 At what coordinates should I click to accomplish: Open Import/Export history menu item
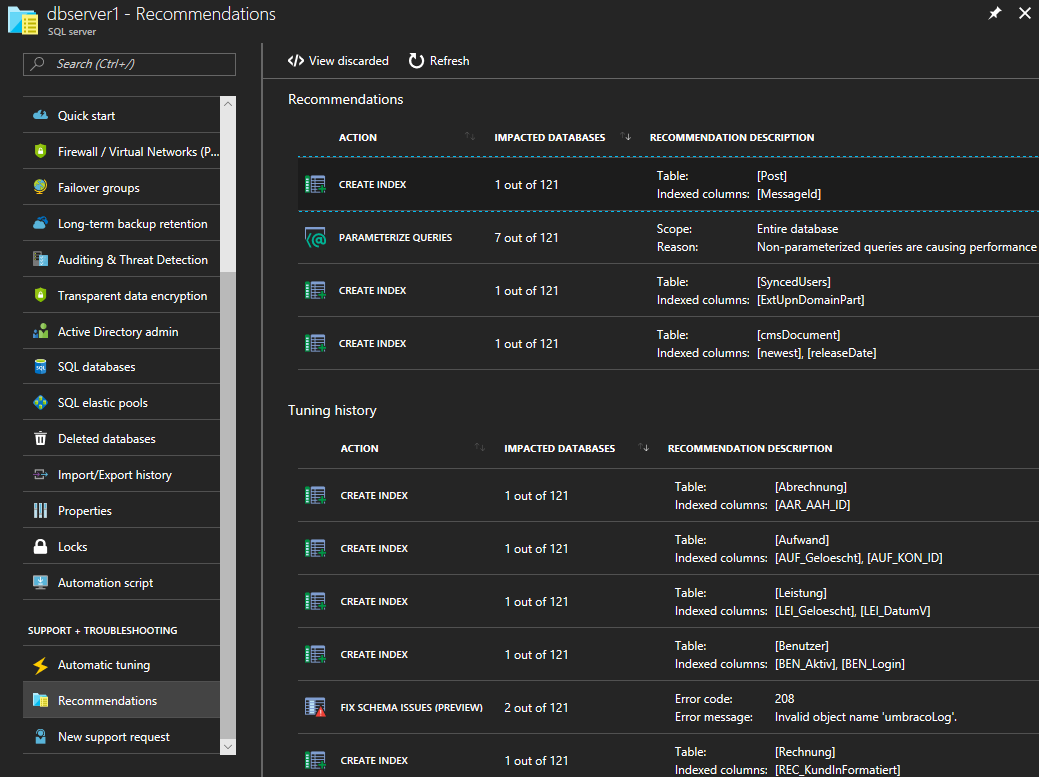pyautogui.click(x=114, y=475)
